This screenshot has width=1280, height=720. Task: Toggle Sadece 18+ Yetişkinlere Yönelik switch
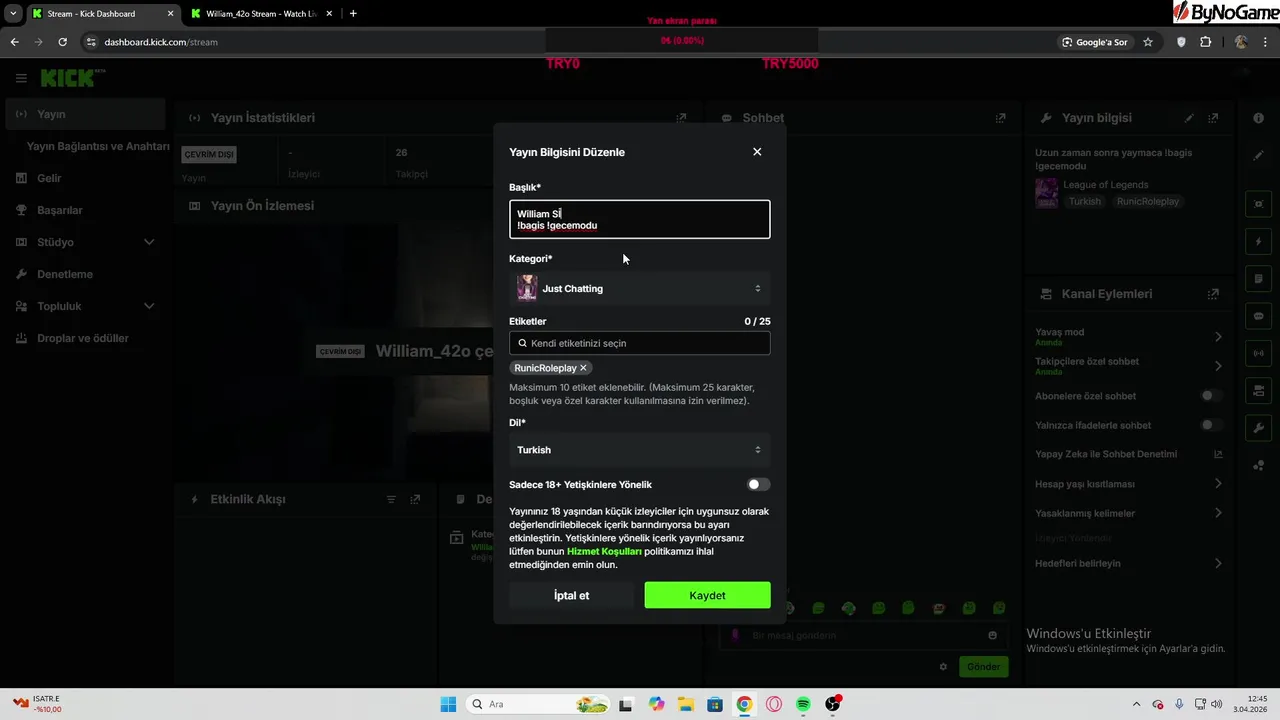coord(759,485)
